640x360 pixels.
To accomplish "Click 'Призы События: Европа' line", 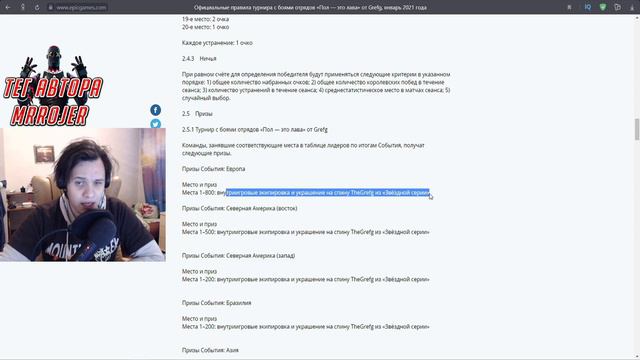I will click(x=213, y=169).
